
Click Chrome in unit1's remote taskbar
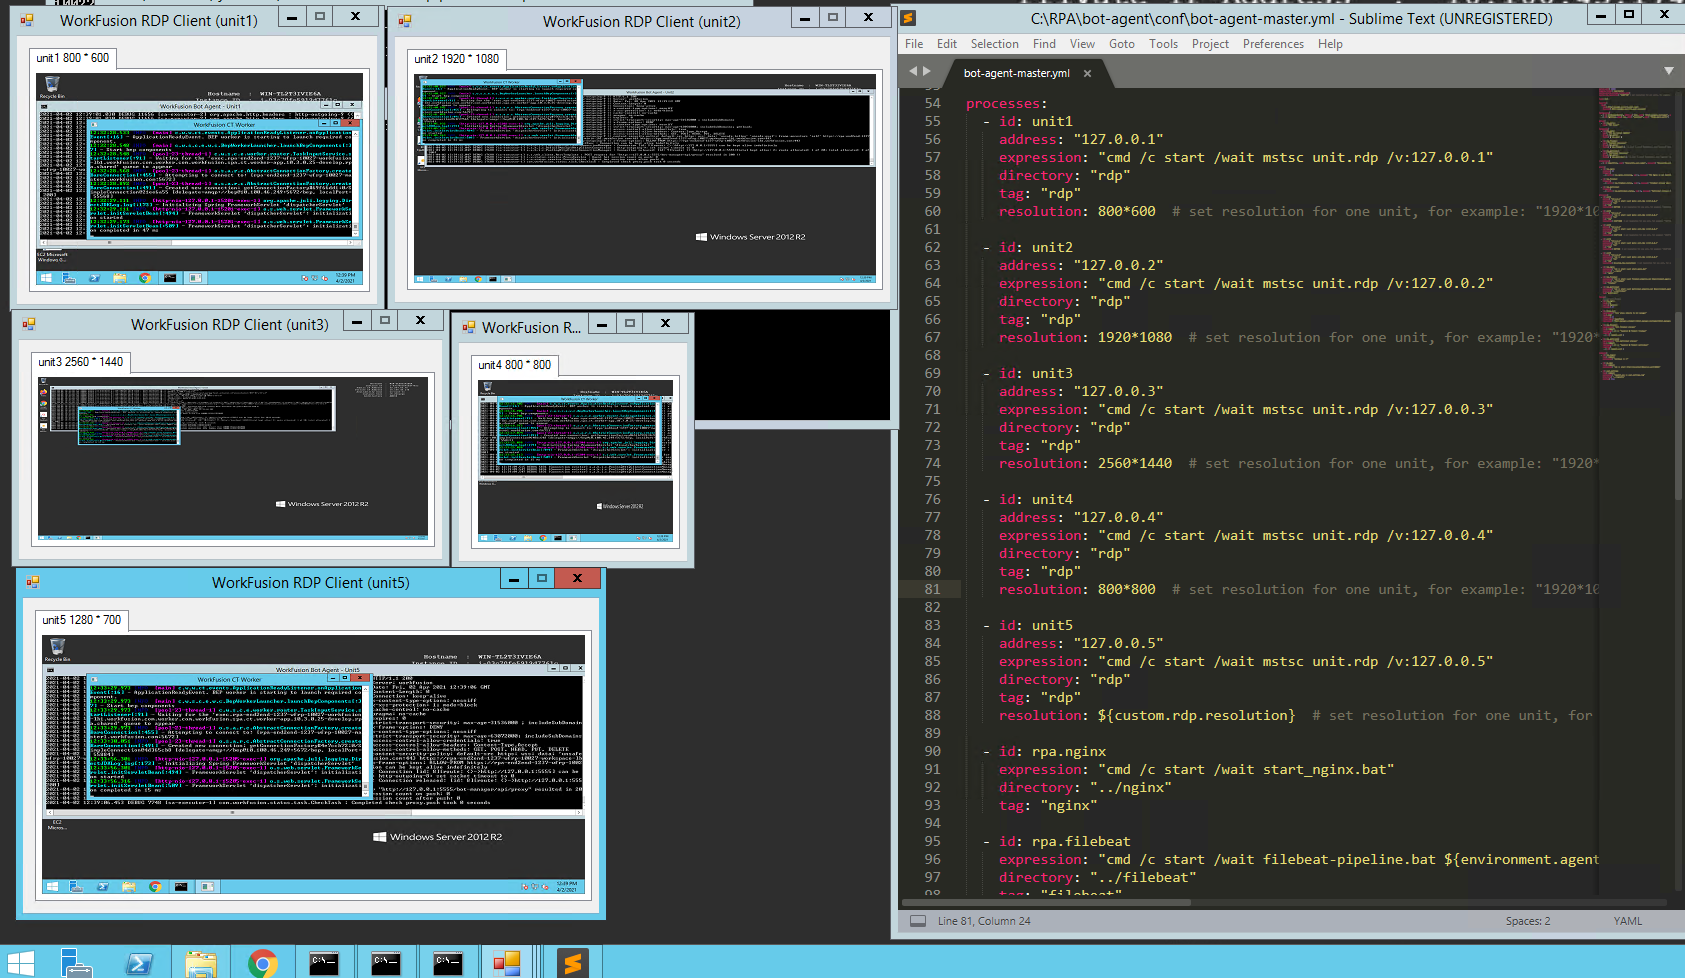[145, 278]
